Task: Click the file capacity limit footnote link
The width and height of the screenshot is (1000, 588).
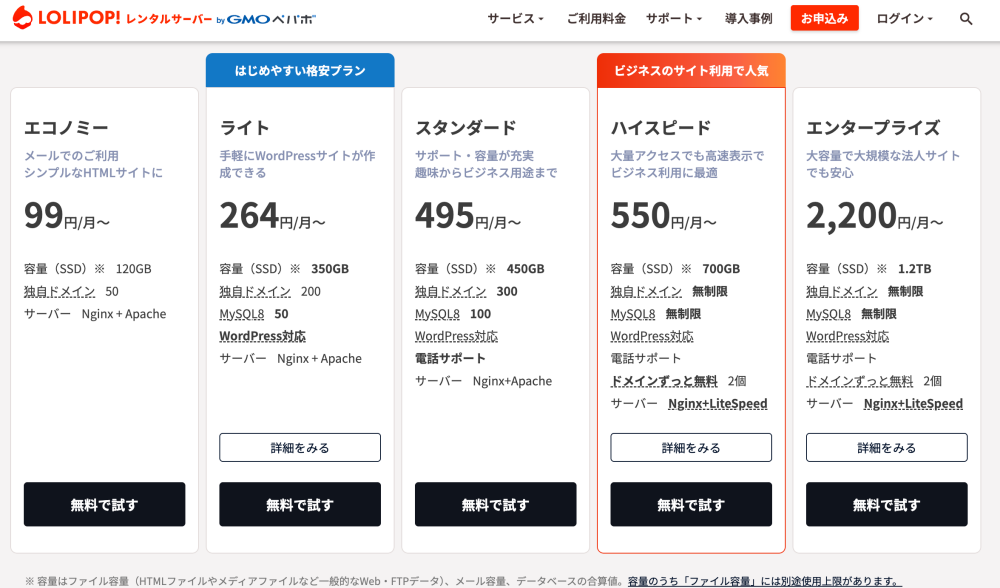Action: pos(764,581)
